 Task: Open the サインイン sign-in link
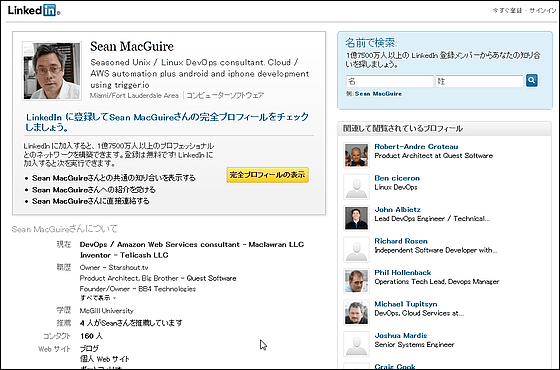coord(542,11)
